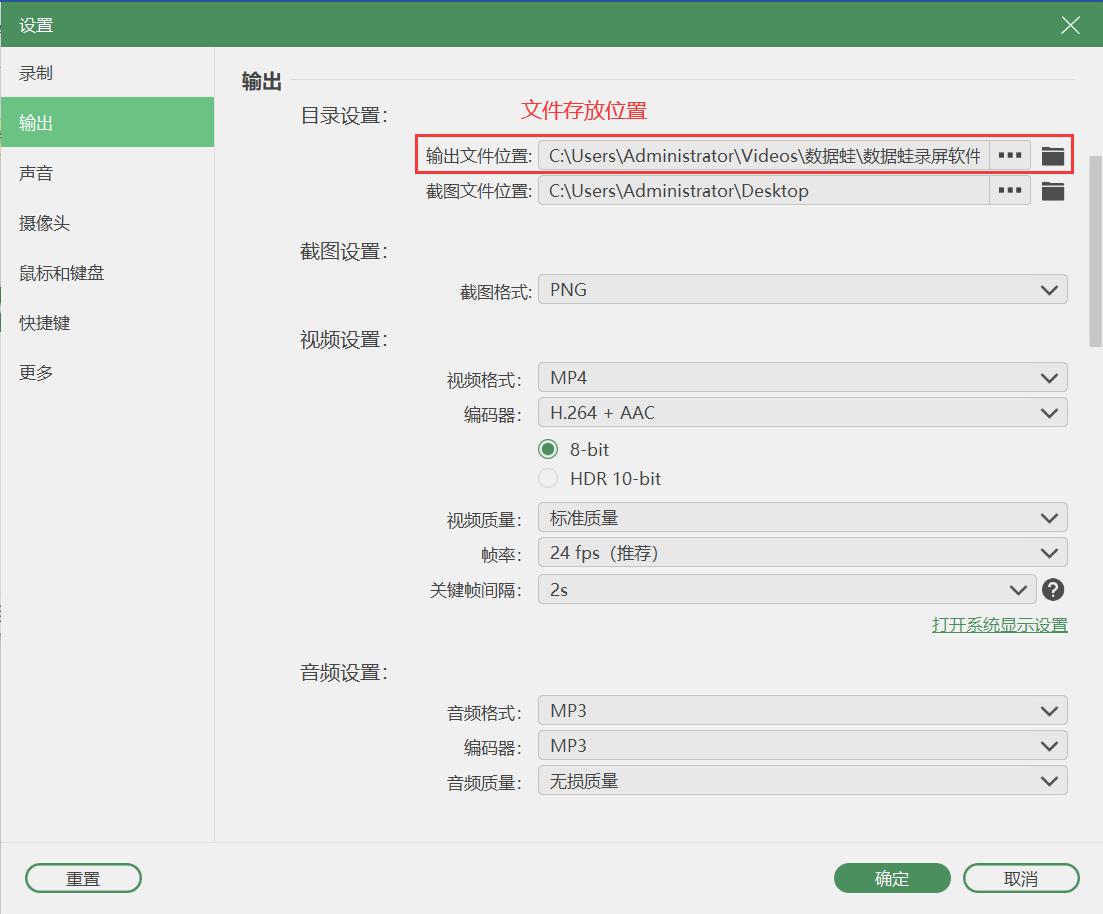Expand the H.264 + AAC encoder dropdown
The image size is (1103, 914).
(x=803, y=413)
